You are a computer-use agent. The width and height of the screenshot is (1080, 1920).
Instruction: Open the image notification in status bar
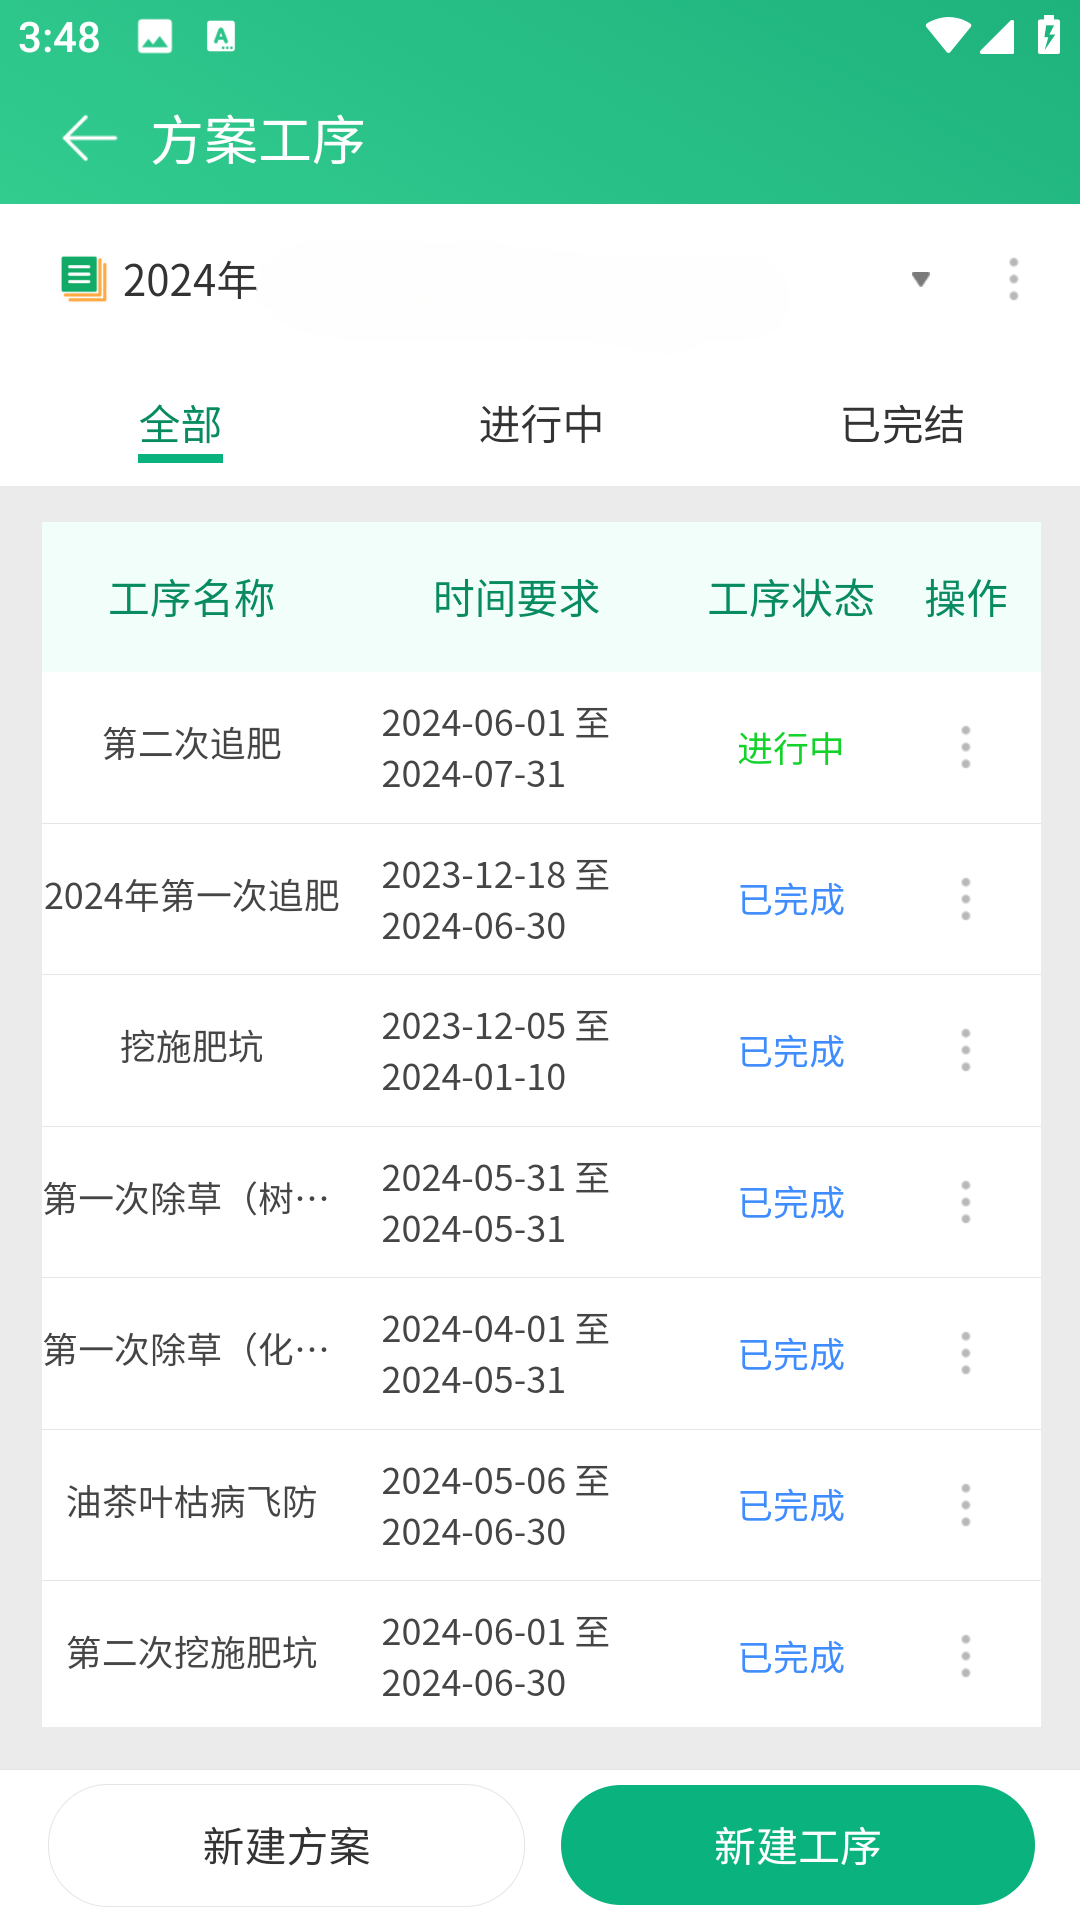(155, 37)
